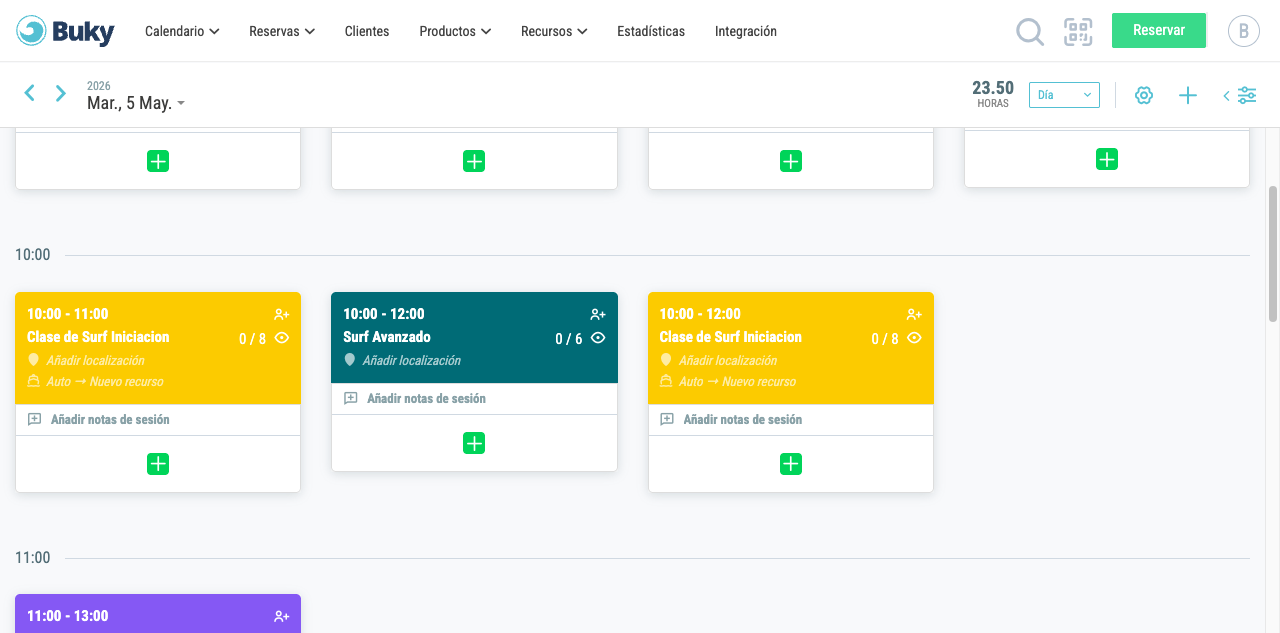Viewport: 1280px width, 633px height.
Task: Open the filter sliders panel icon
Action: [x=1241, y=95]
